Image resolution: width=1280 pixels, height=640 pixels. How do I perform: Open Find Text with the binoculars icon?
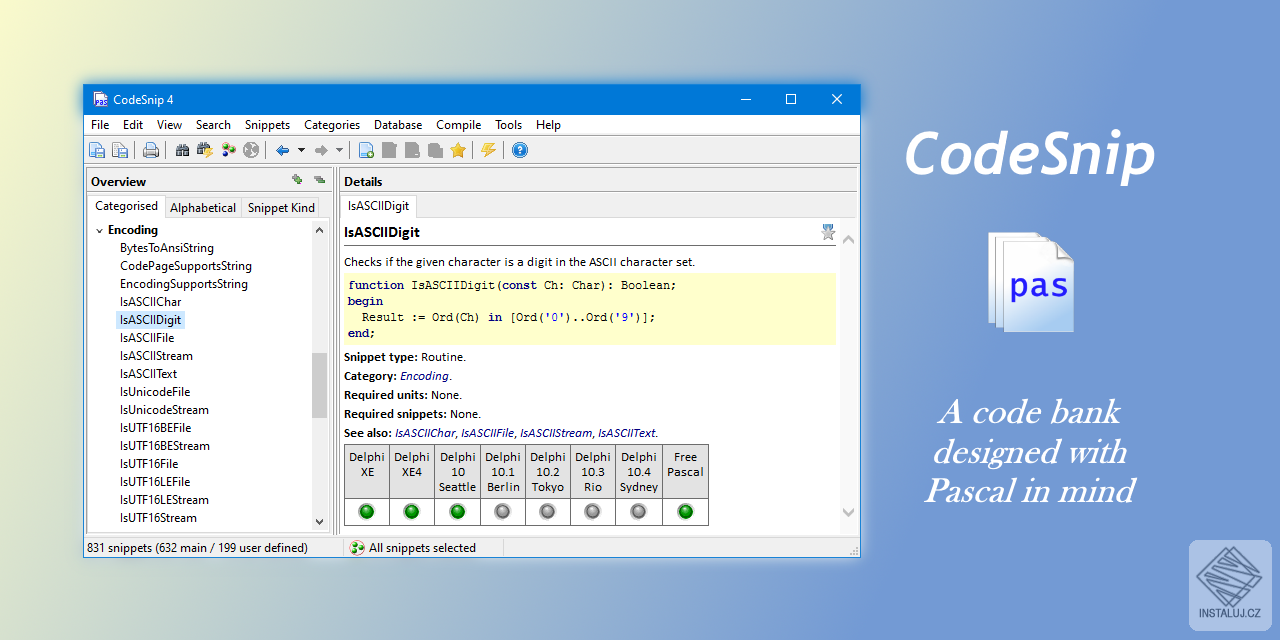(182, 150)
